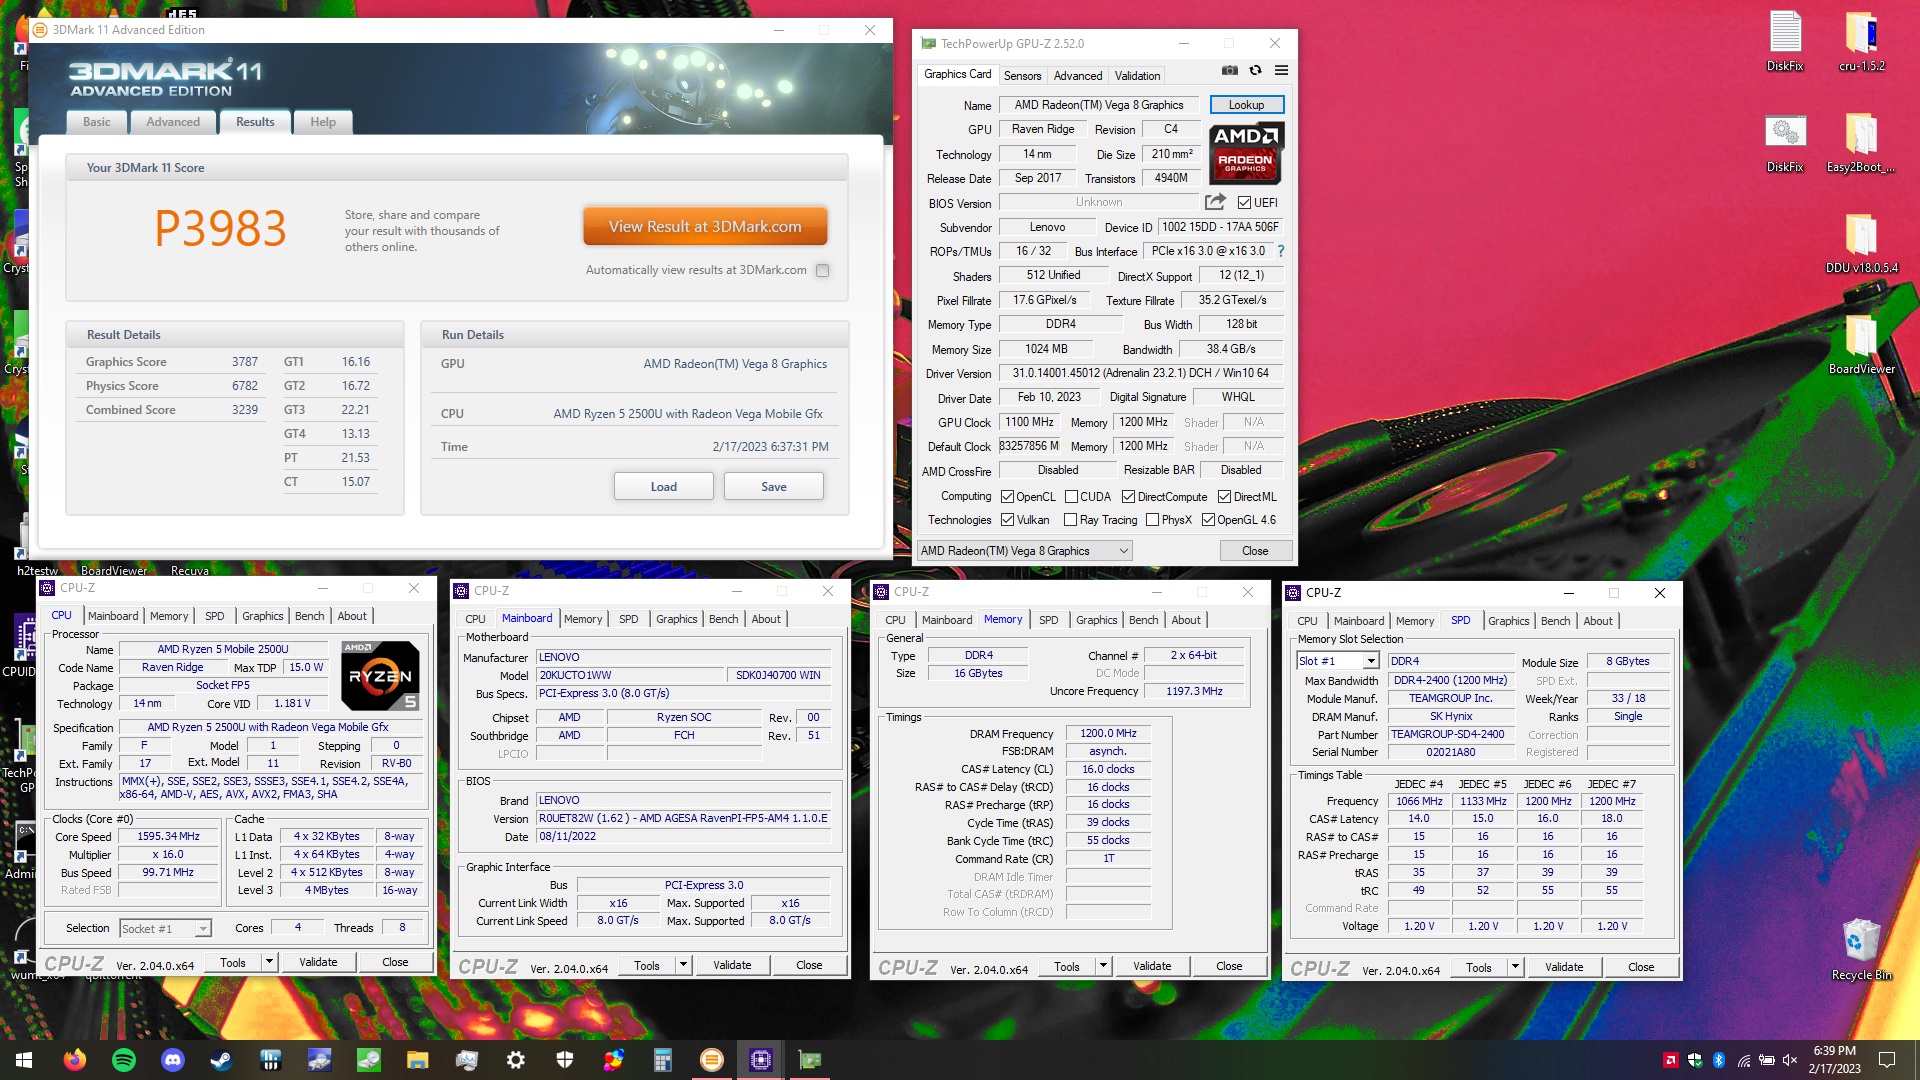Screen dimensions: 1920x1080
Task: Open the Sensors tab in GPU-Z
Action: 1022,76
